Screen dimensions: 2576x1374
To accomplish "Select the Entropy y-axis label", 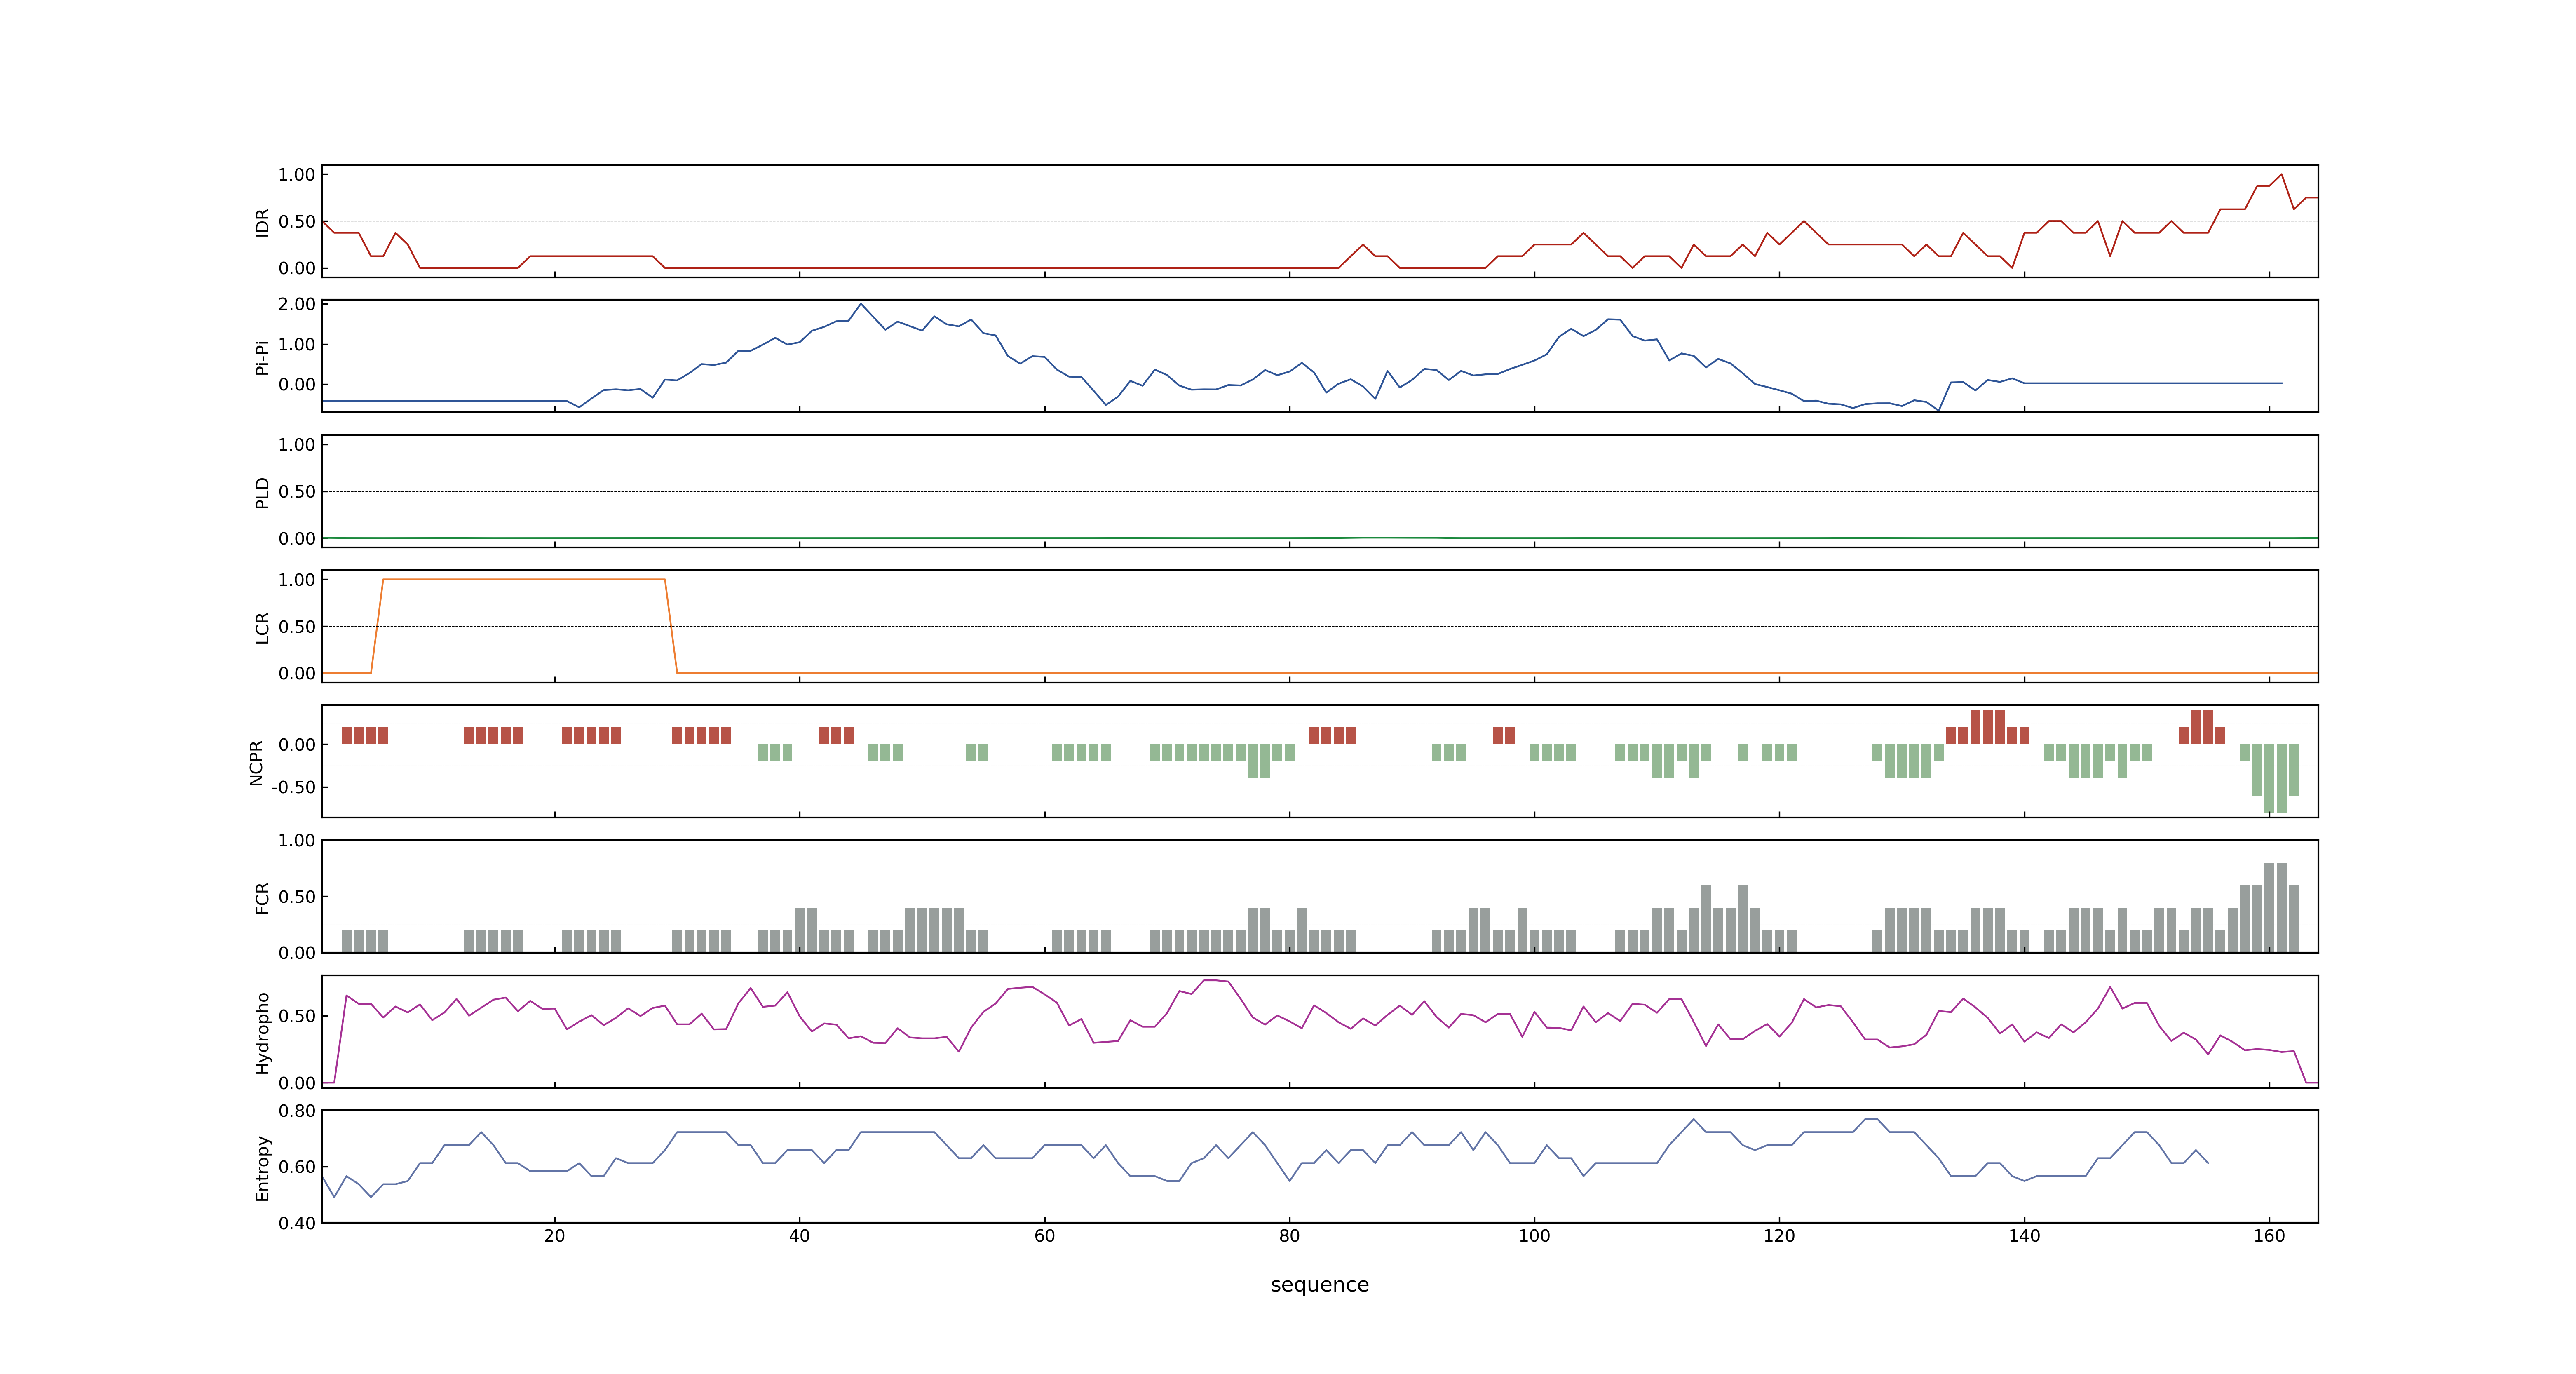I will click(x=262, y=1167).
